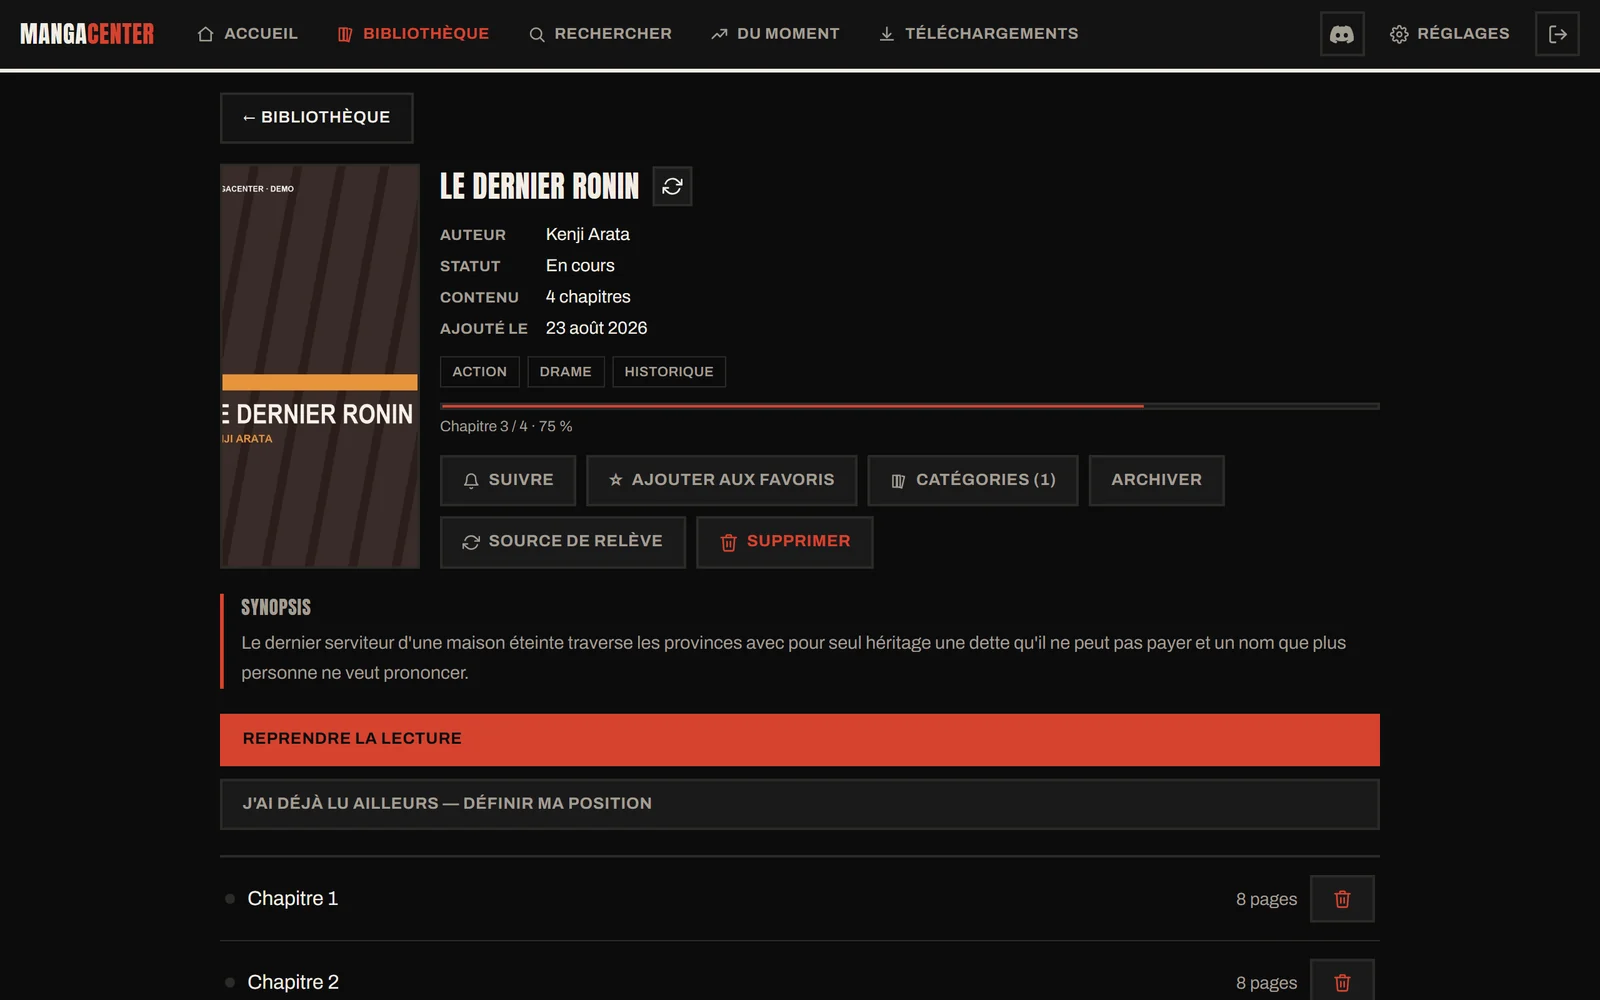Screen dimensions: 1600x1000
Task: Open the Du moment trending page
Action: (x=775, y=34)
